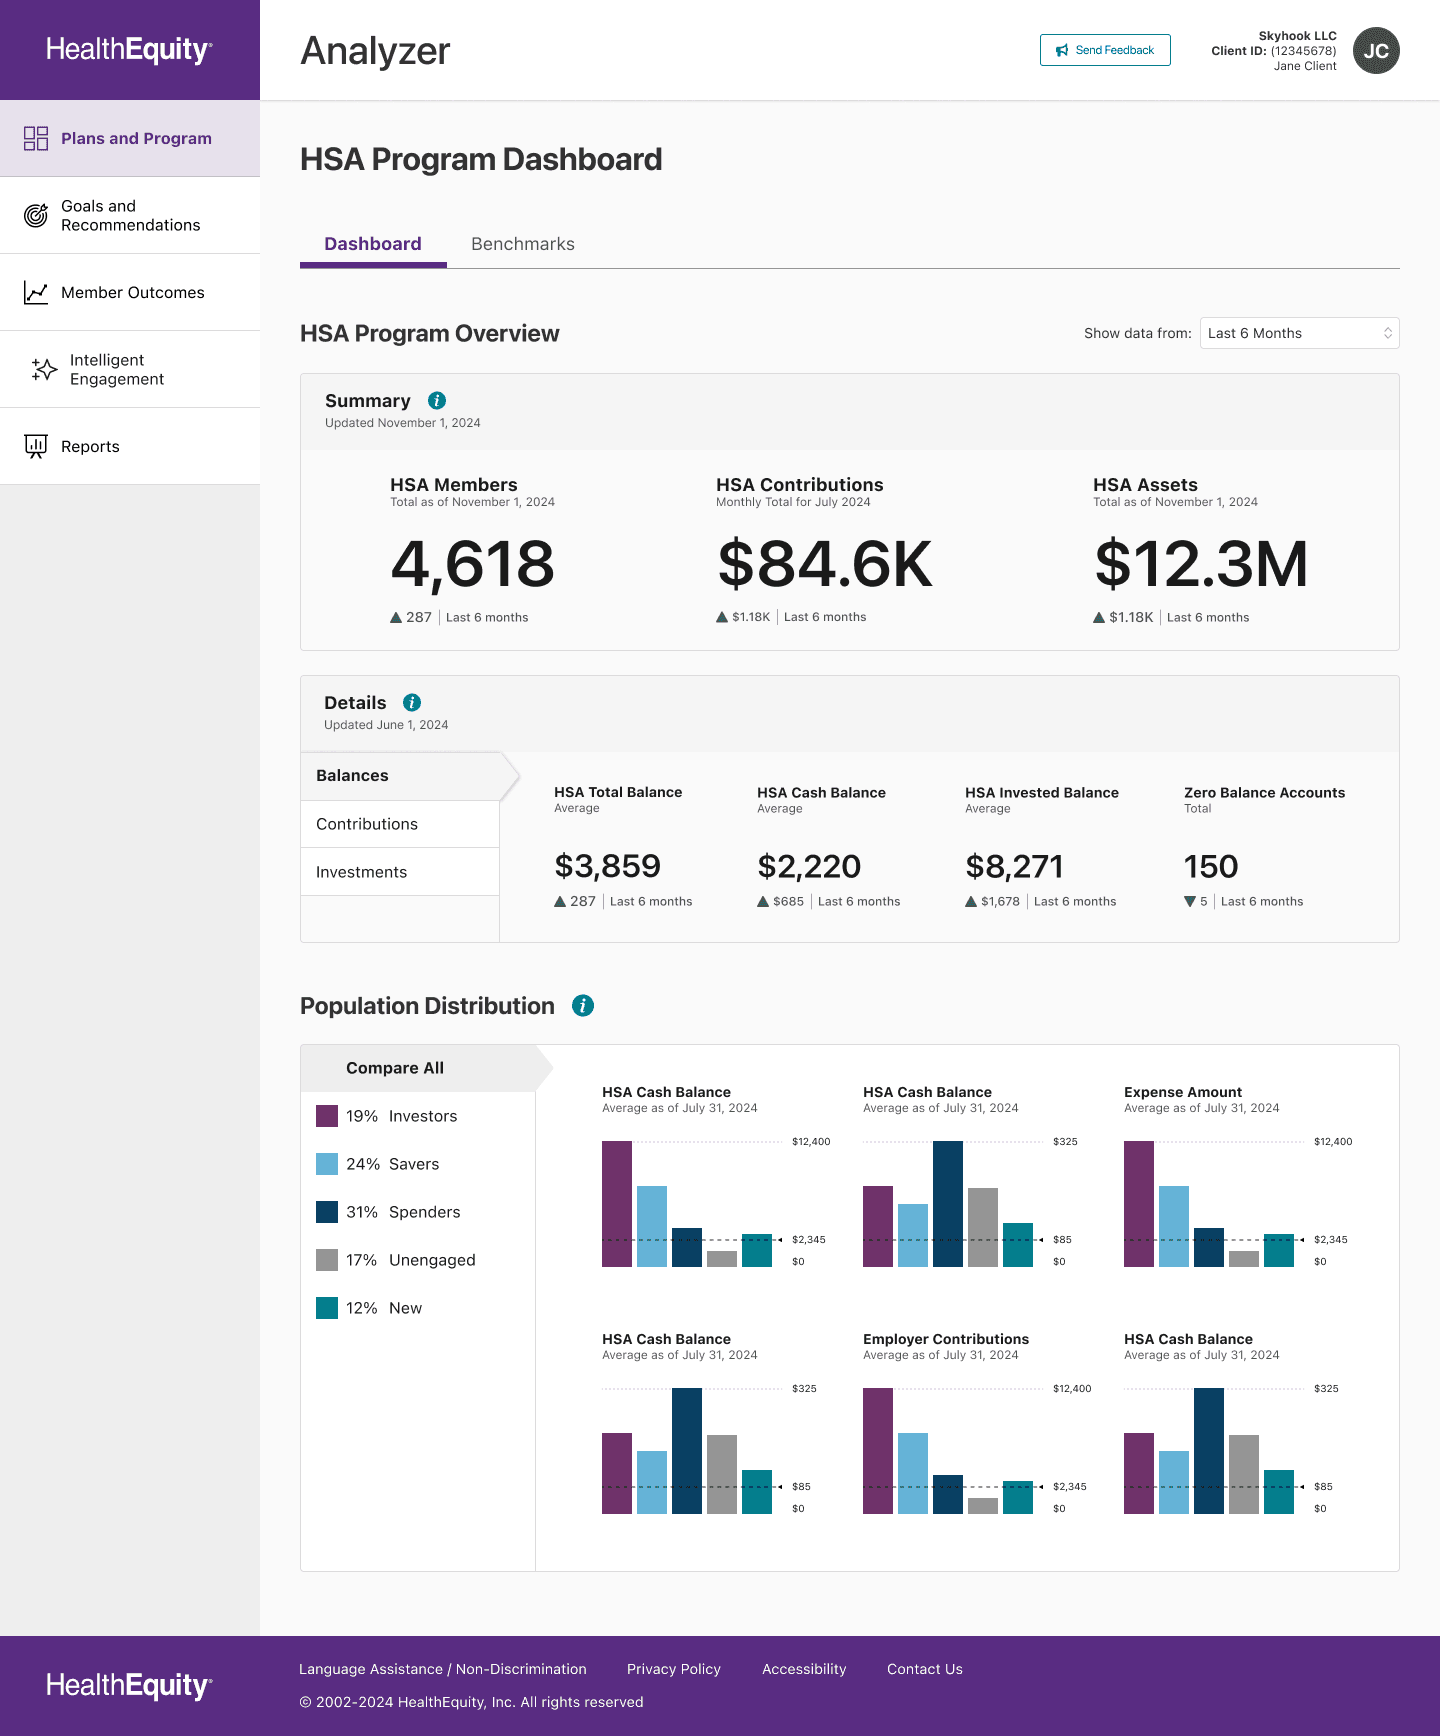
Task: Open Member Outcomes in sidebar
Action: tap(130, 292)
